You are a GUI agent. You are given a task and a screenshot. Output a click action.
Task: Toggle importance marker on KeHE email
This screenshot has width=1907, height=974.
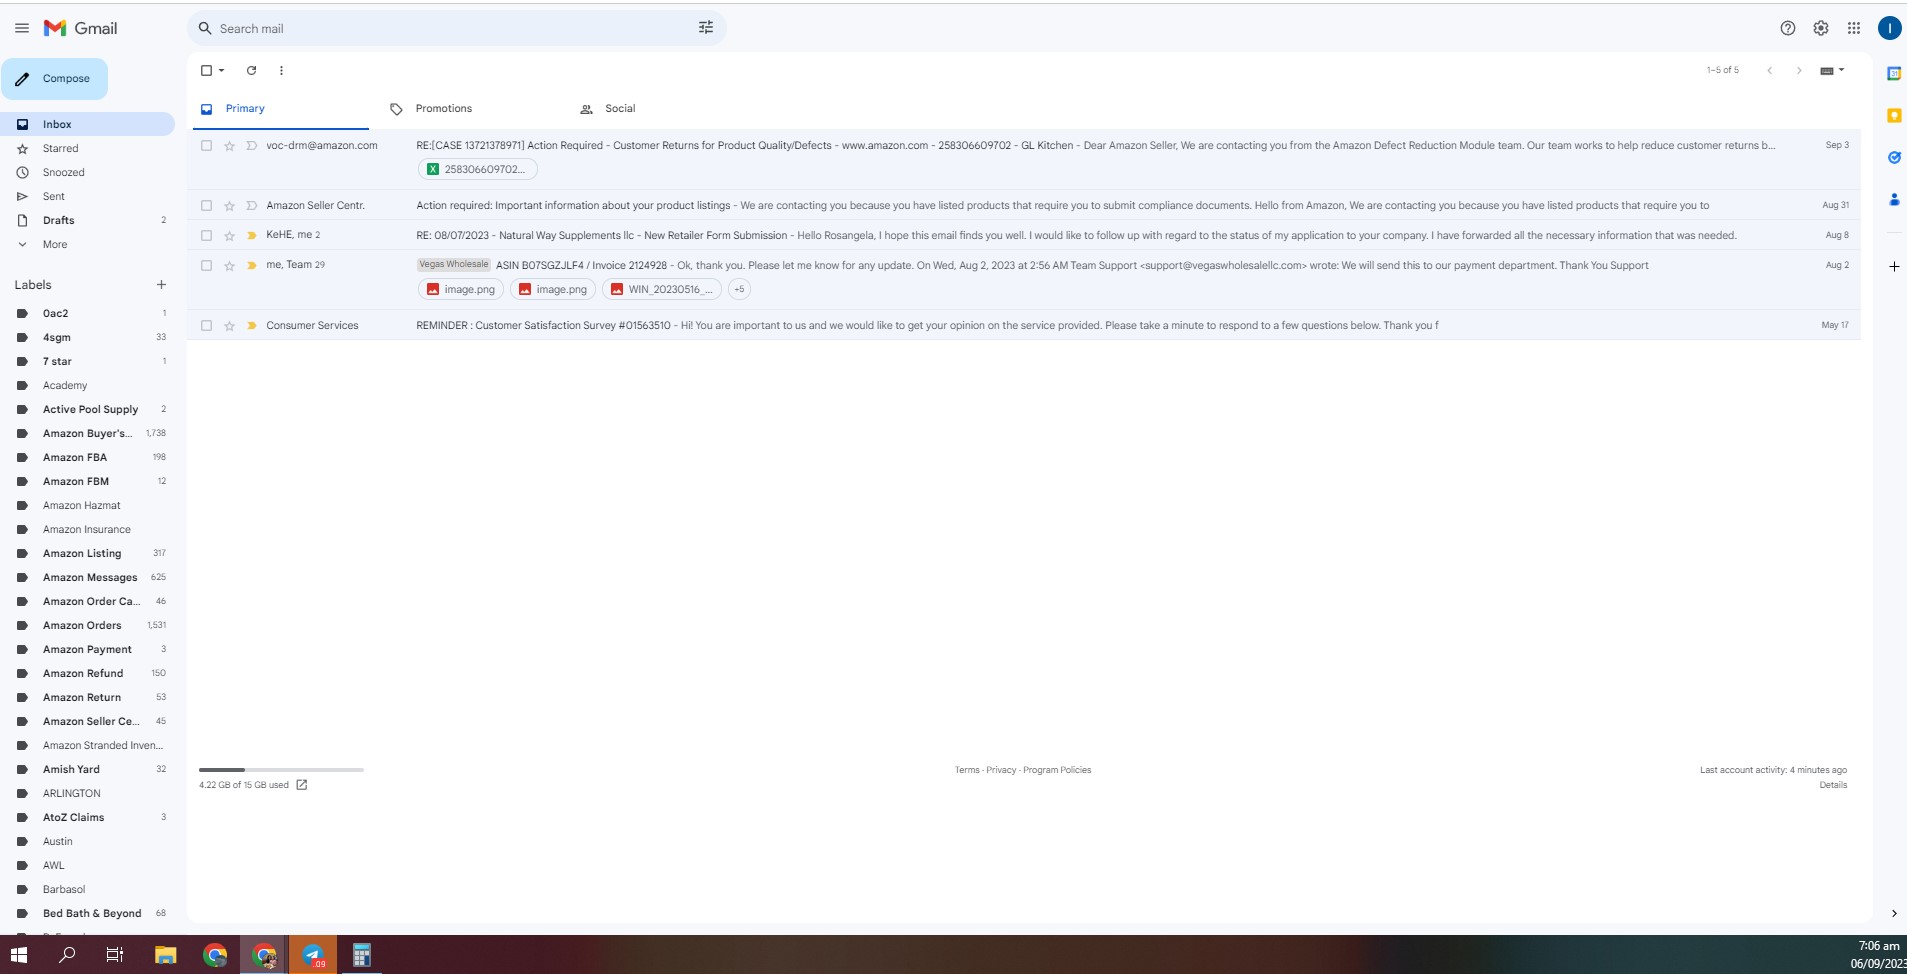(x=252, y=236)
